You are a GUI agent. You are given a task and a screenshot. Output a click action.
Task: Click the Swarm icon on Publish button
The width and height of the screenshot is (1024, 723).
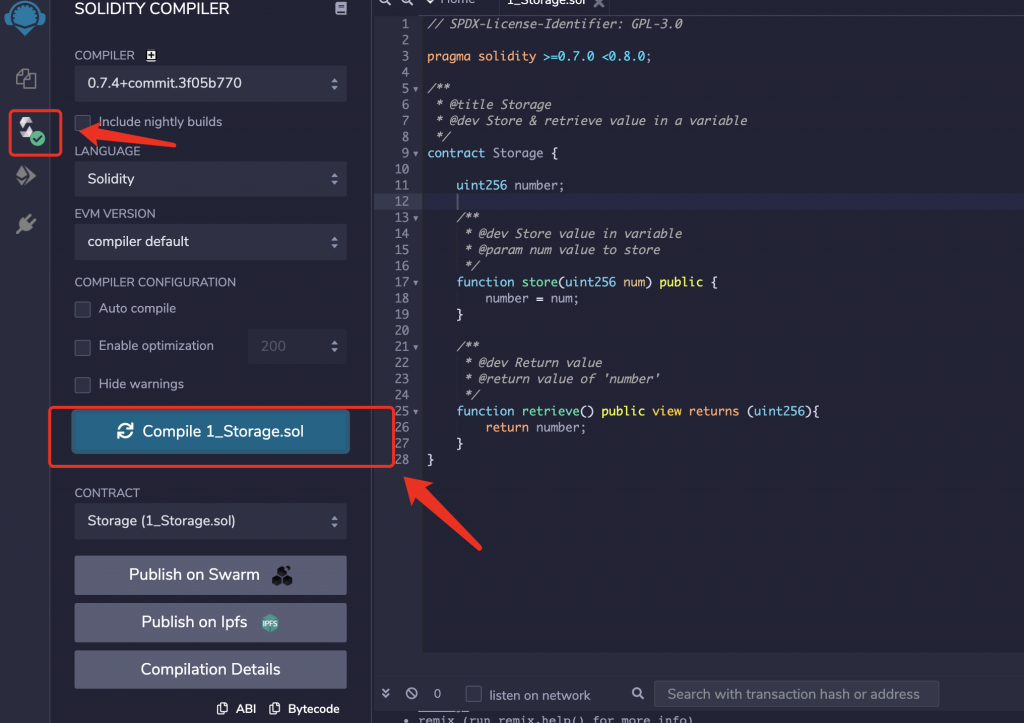tap(282, 575)
